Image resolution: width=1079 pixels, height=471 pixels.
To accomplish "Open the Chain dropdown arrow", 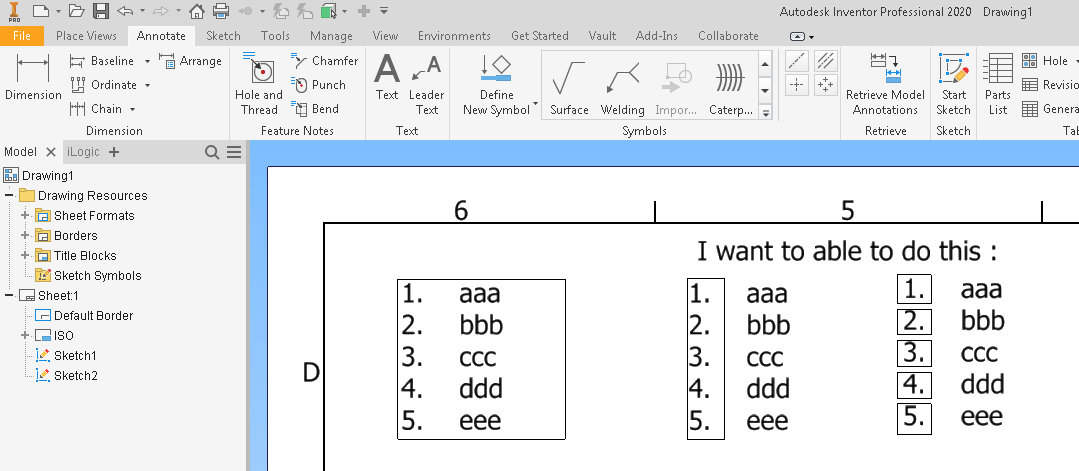I will click(132, 109).
